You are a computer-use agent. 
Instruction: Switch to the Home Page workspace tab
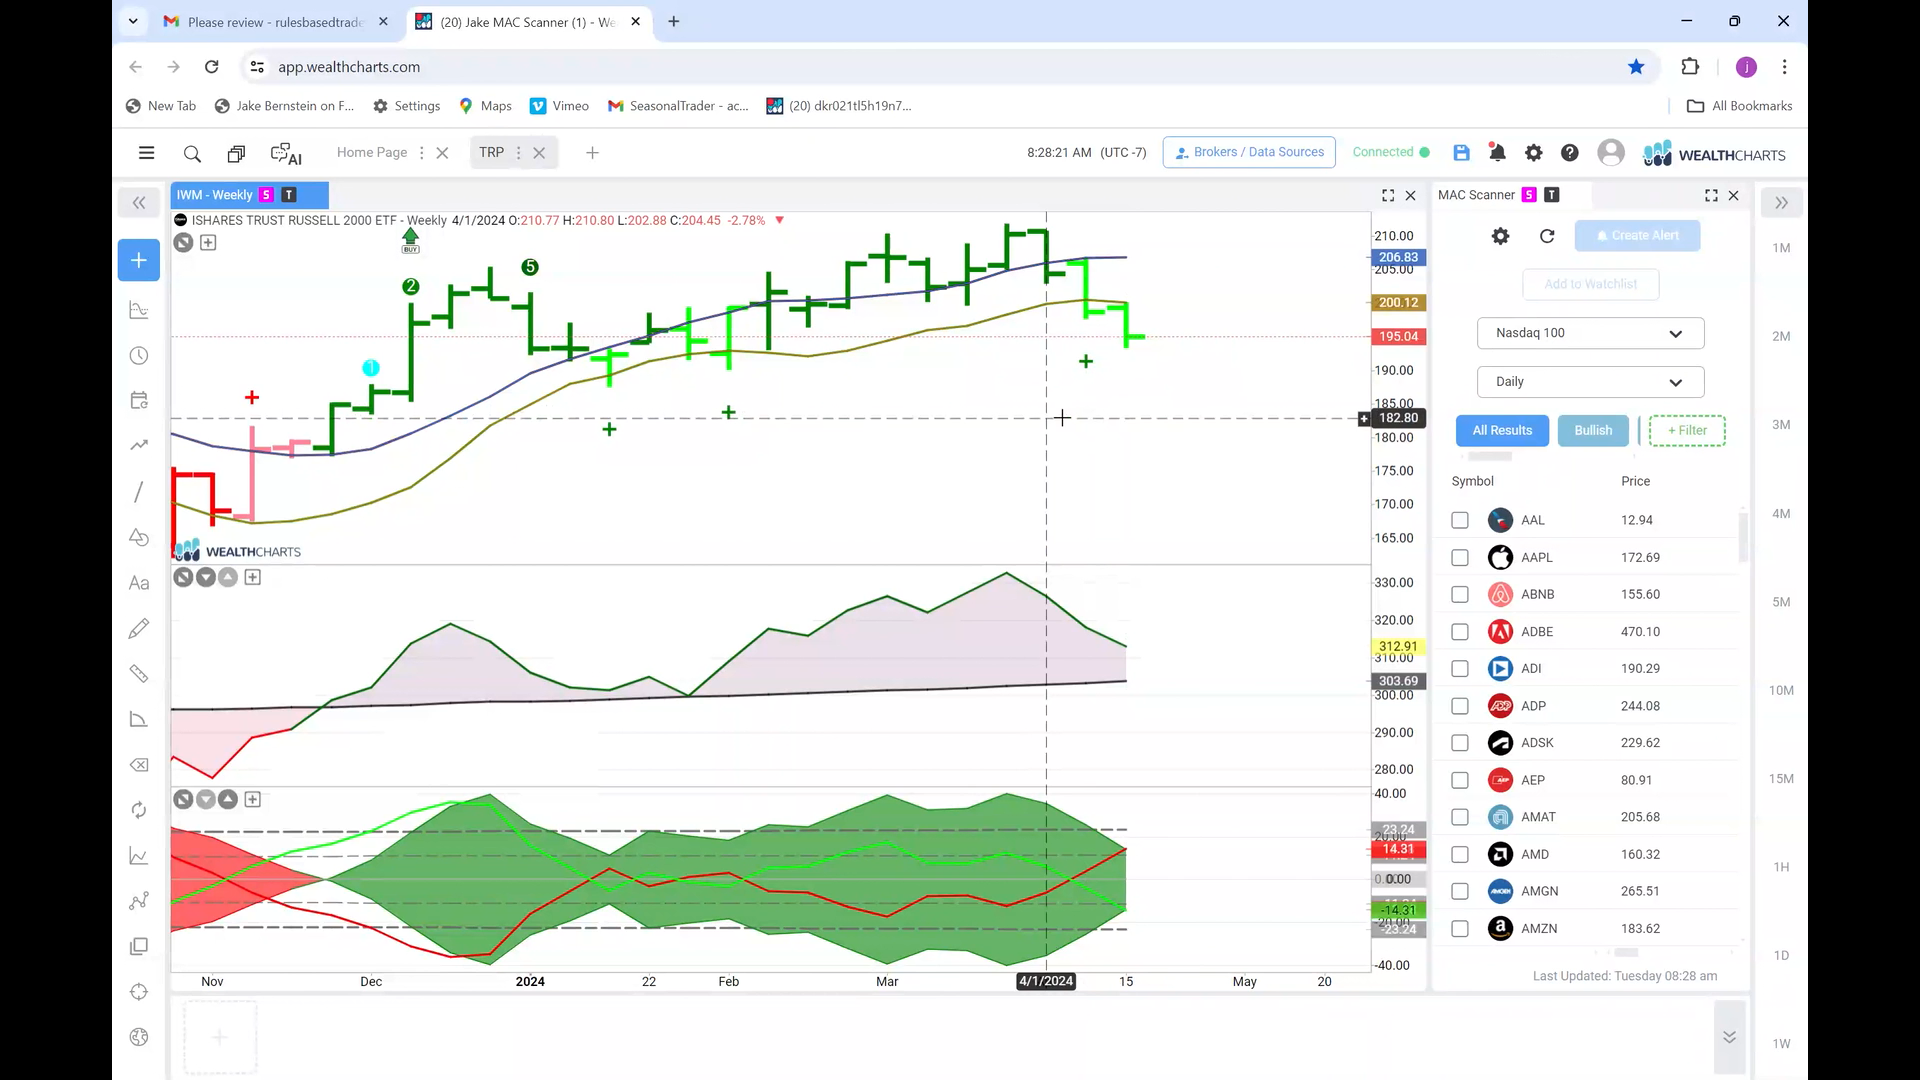pos(371,153)
